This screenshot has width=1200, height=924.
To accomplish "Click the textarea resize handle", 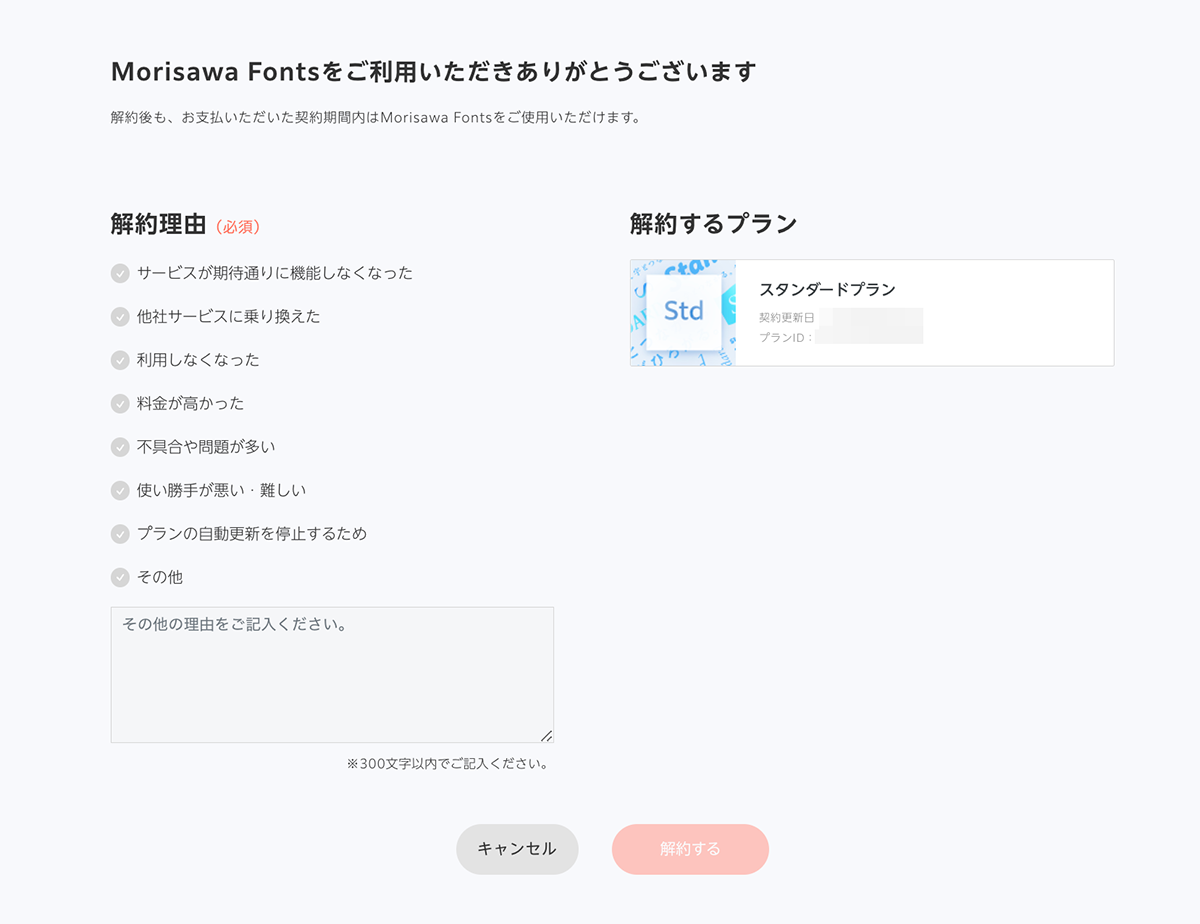I will (548, 737).
